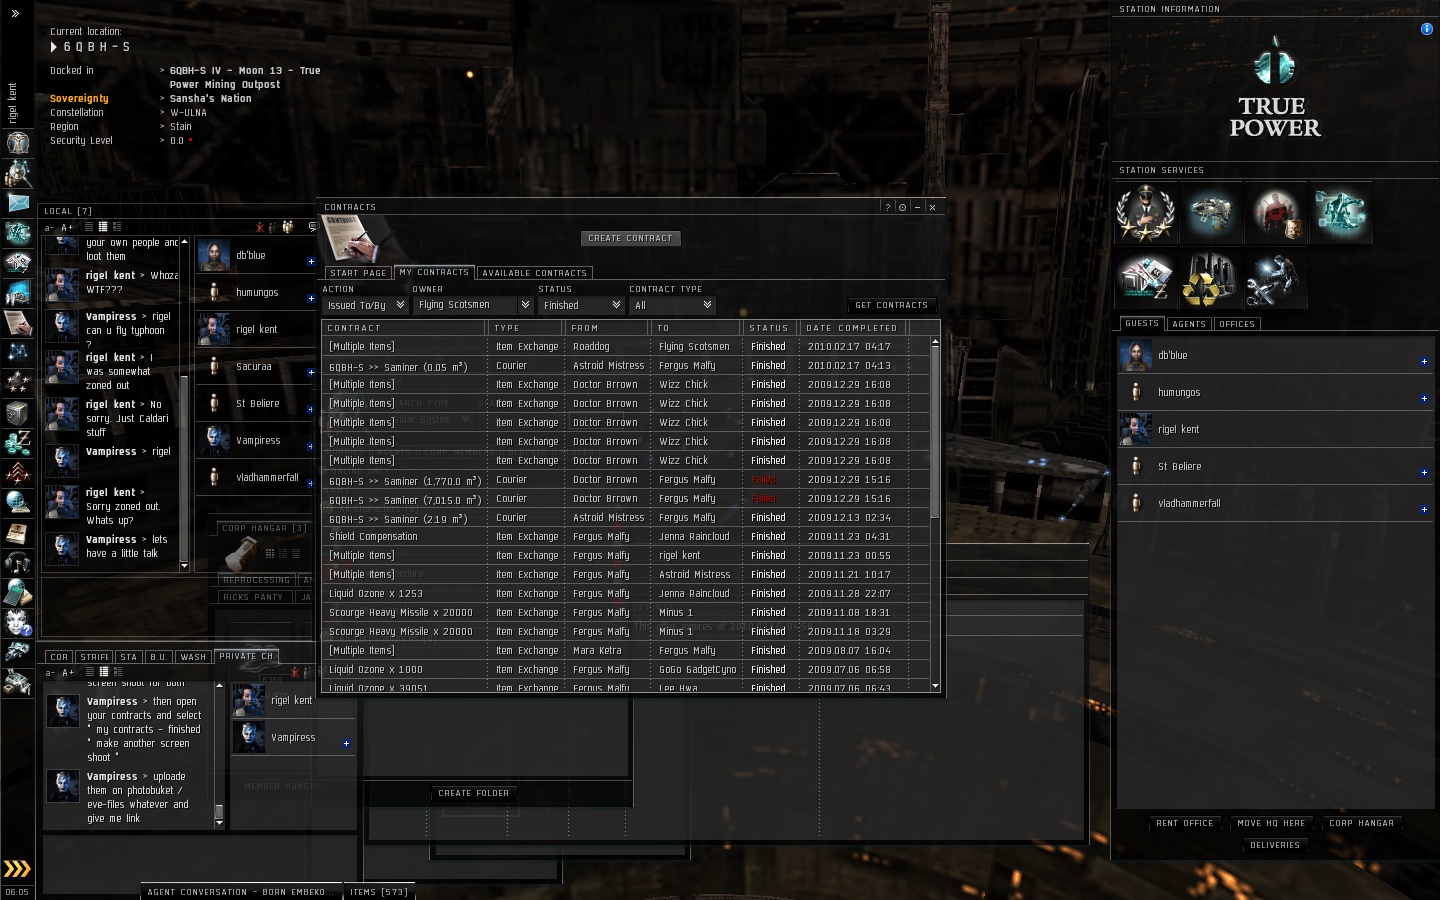Open the Help face icon

pyautogui.click(x=17, y=622)
